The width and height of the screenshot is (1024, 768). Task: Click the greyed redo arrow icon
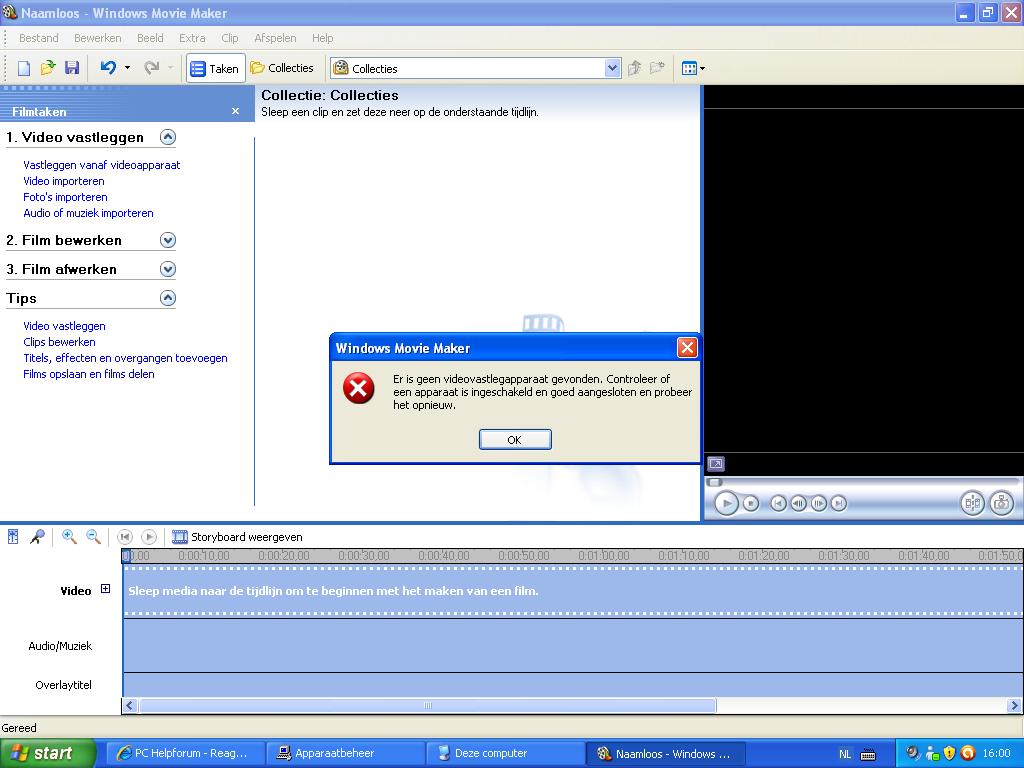click(x=152, y=68)
